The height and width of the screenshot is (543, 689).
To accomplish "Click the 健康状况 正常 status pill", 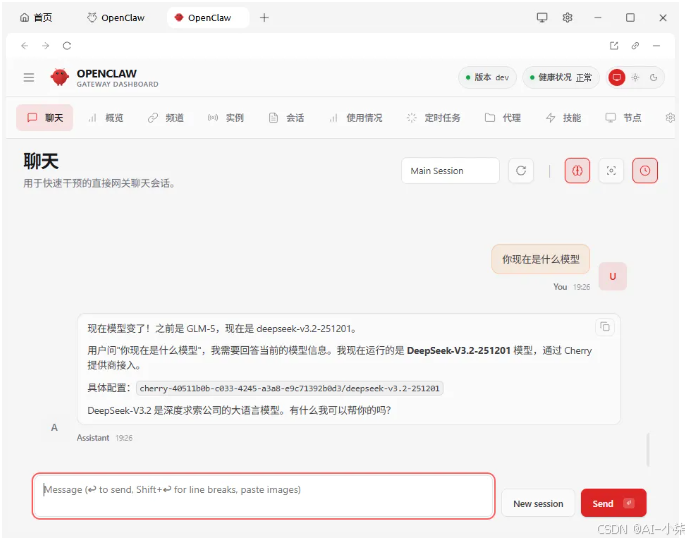I will click(x=561, y=78).
